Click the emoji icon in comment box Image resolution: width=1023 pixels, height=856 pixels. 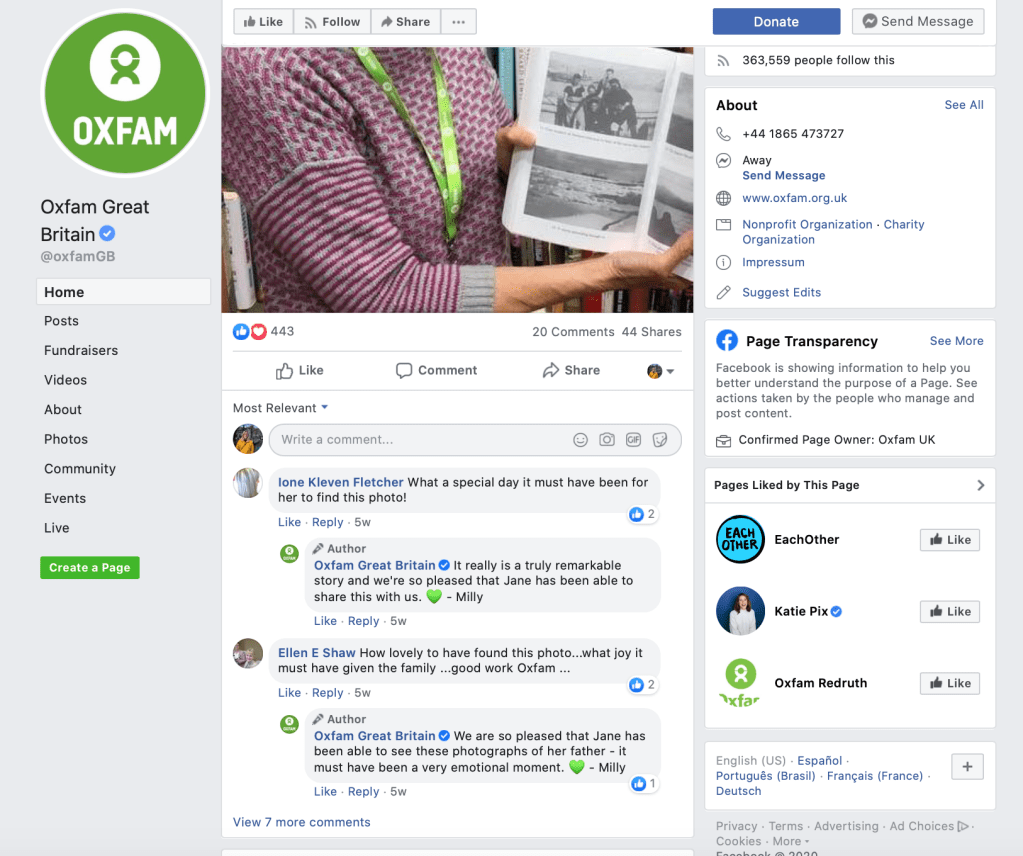point(580,440)
